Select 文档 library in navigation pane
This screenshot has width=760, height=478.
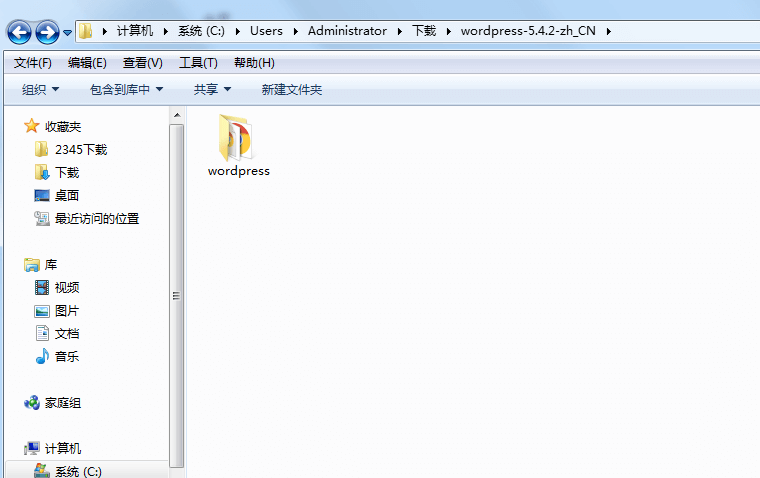(67, 334)
